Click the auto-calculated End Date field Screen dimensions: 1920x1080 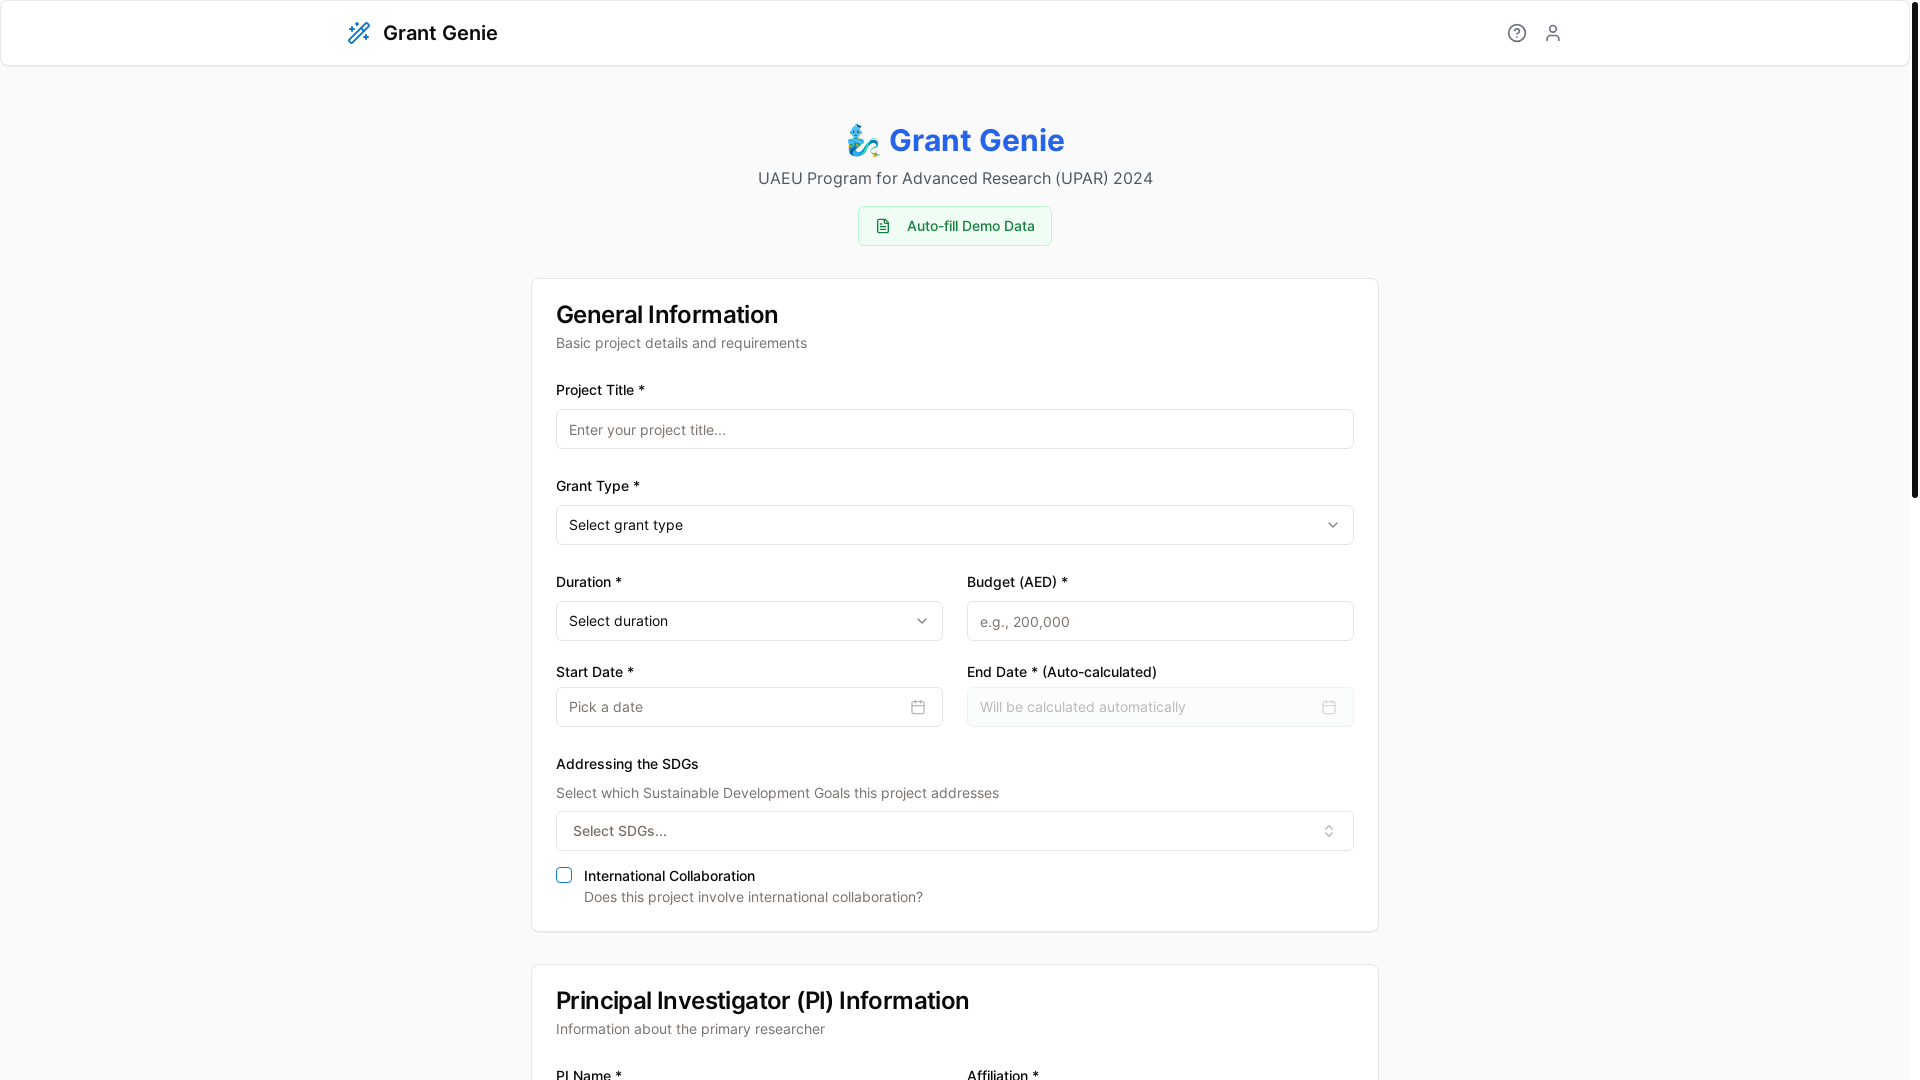(1160, 707)
